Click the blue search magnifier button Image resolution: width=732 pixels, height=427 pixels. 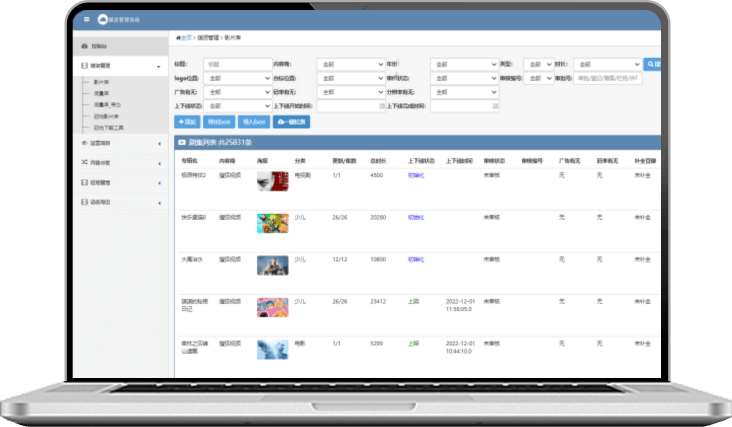click(653, 64)
